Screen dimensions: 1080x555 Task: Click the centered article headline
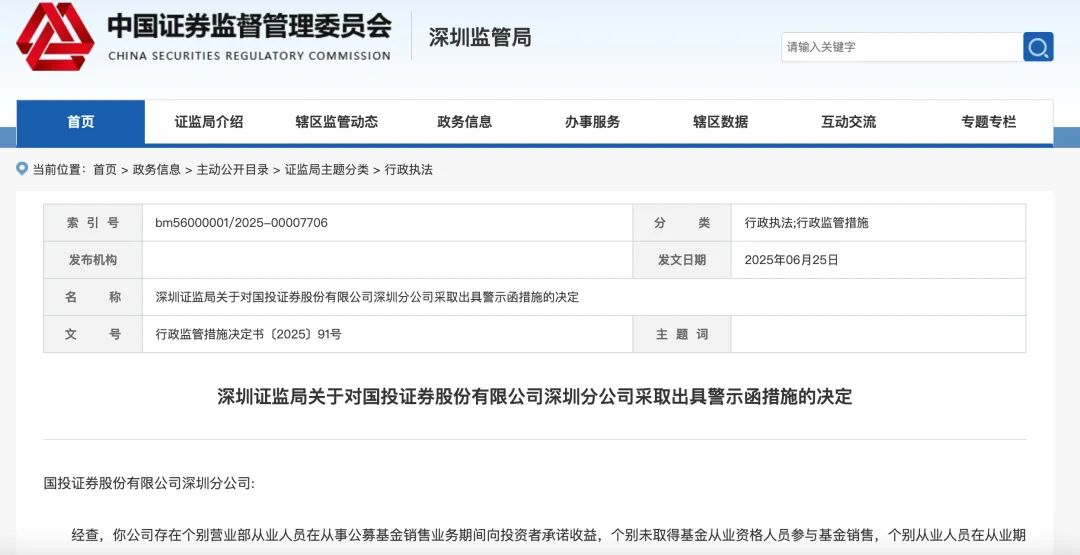click(534, 397)
